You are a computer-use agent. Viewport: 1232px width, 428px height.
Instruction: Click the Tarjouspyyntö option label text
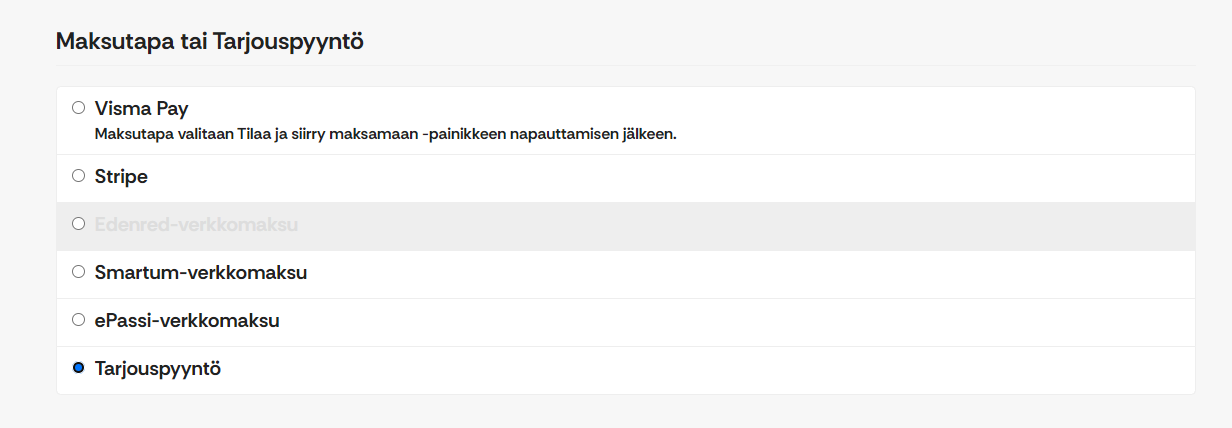157,369
